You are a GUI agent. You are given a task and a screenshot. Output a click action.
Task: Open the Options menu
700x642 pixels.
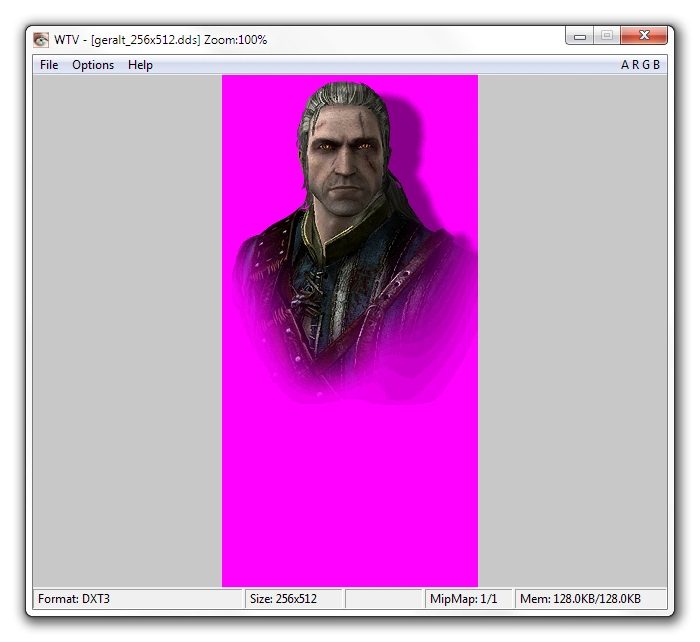pyautogui.click(x=93, y=65)
